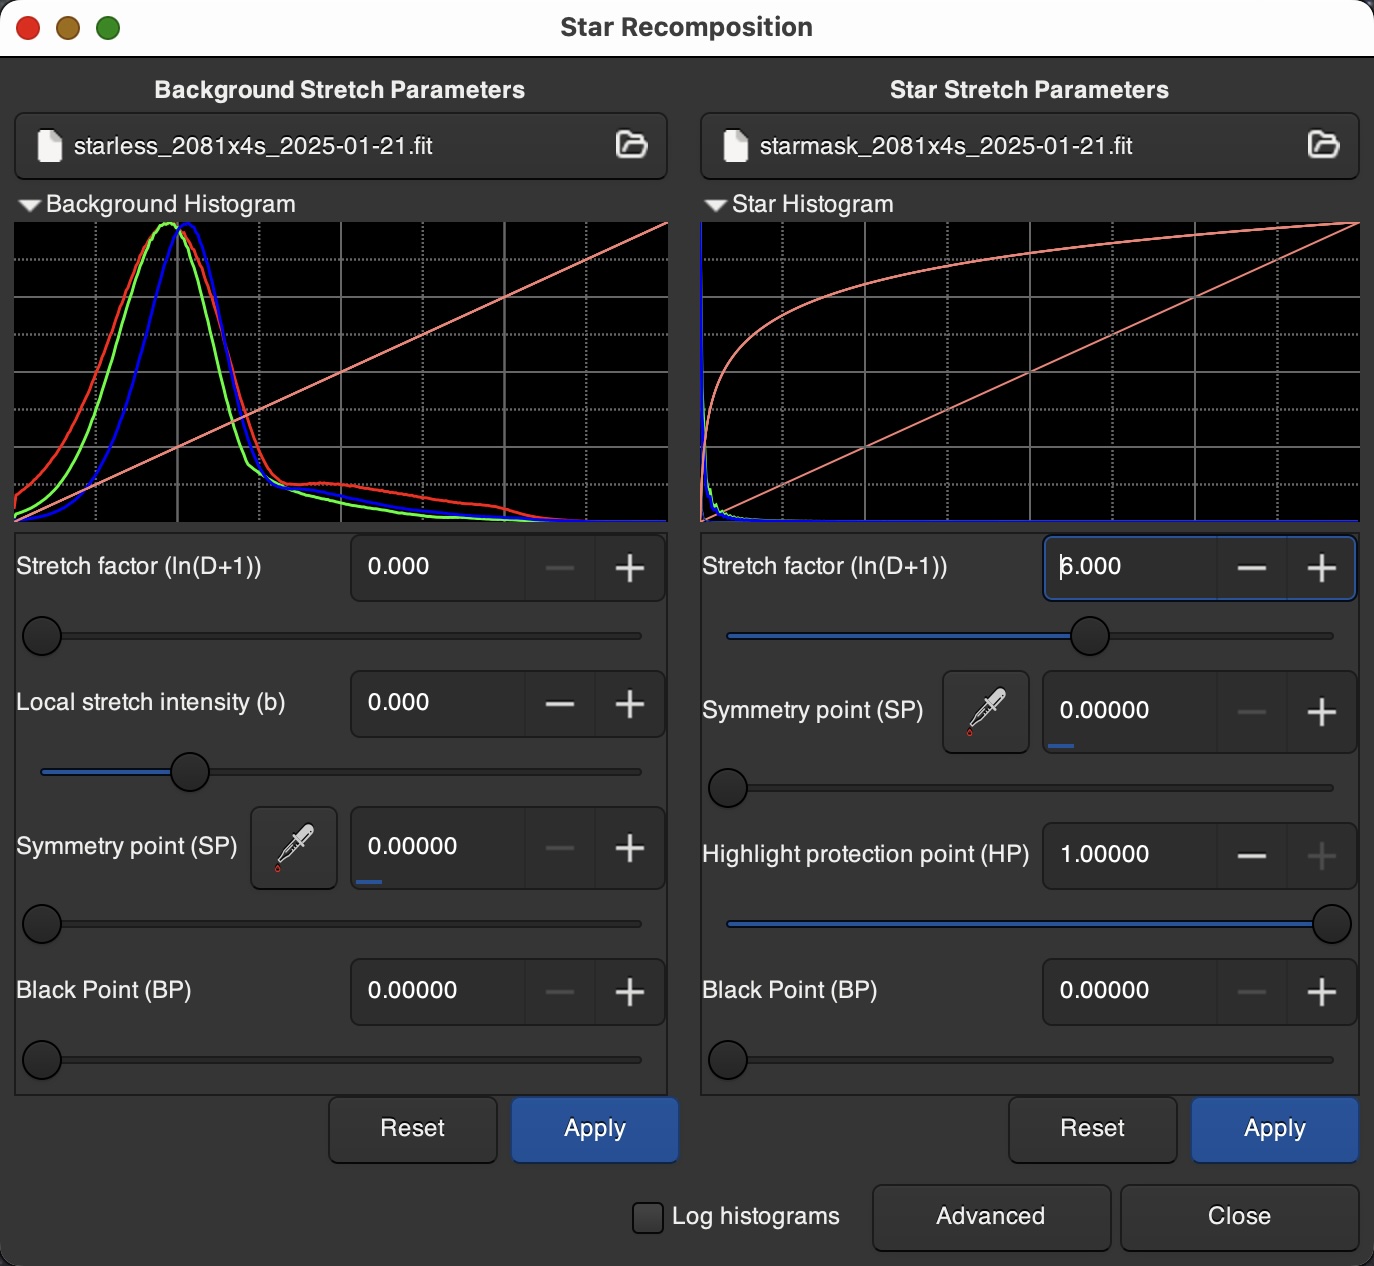Increase background local stretch intensity with plus

point(629,704)
